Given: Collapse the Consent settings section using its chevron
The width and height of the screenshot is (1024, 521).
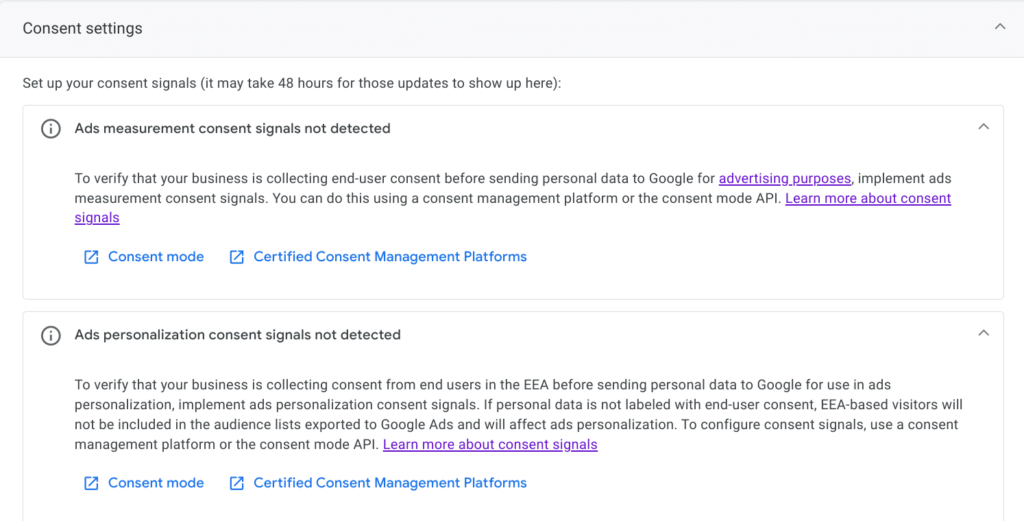Looking at the screenshot, I should pos(999,28).
